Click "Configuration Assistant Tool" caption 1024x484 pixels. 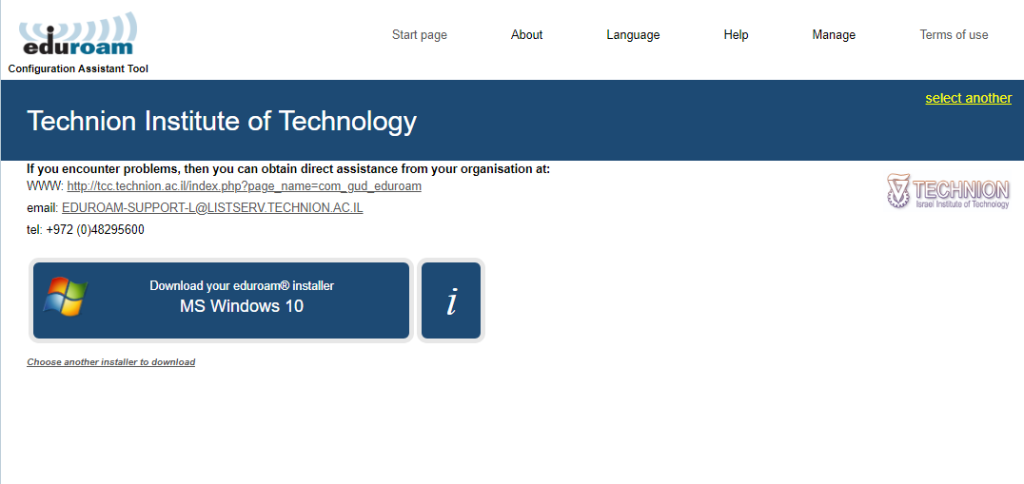78,69
